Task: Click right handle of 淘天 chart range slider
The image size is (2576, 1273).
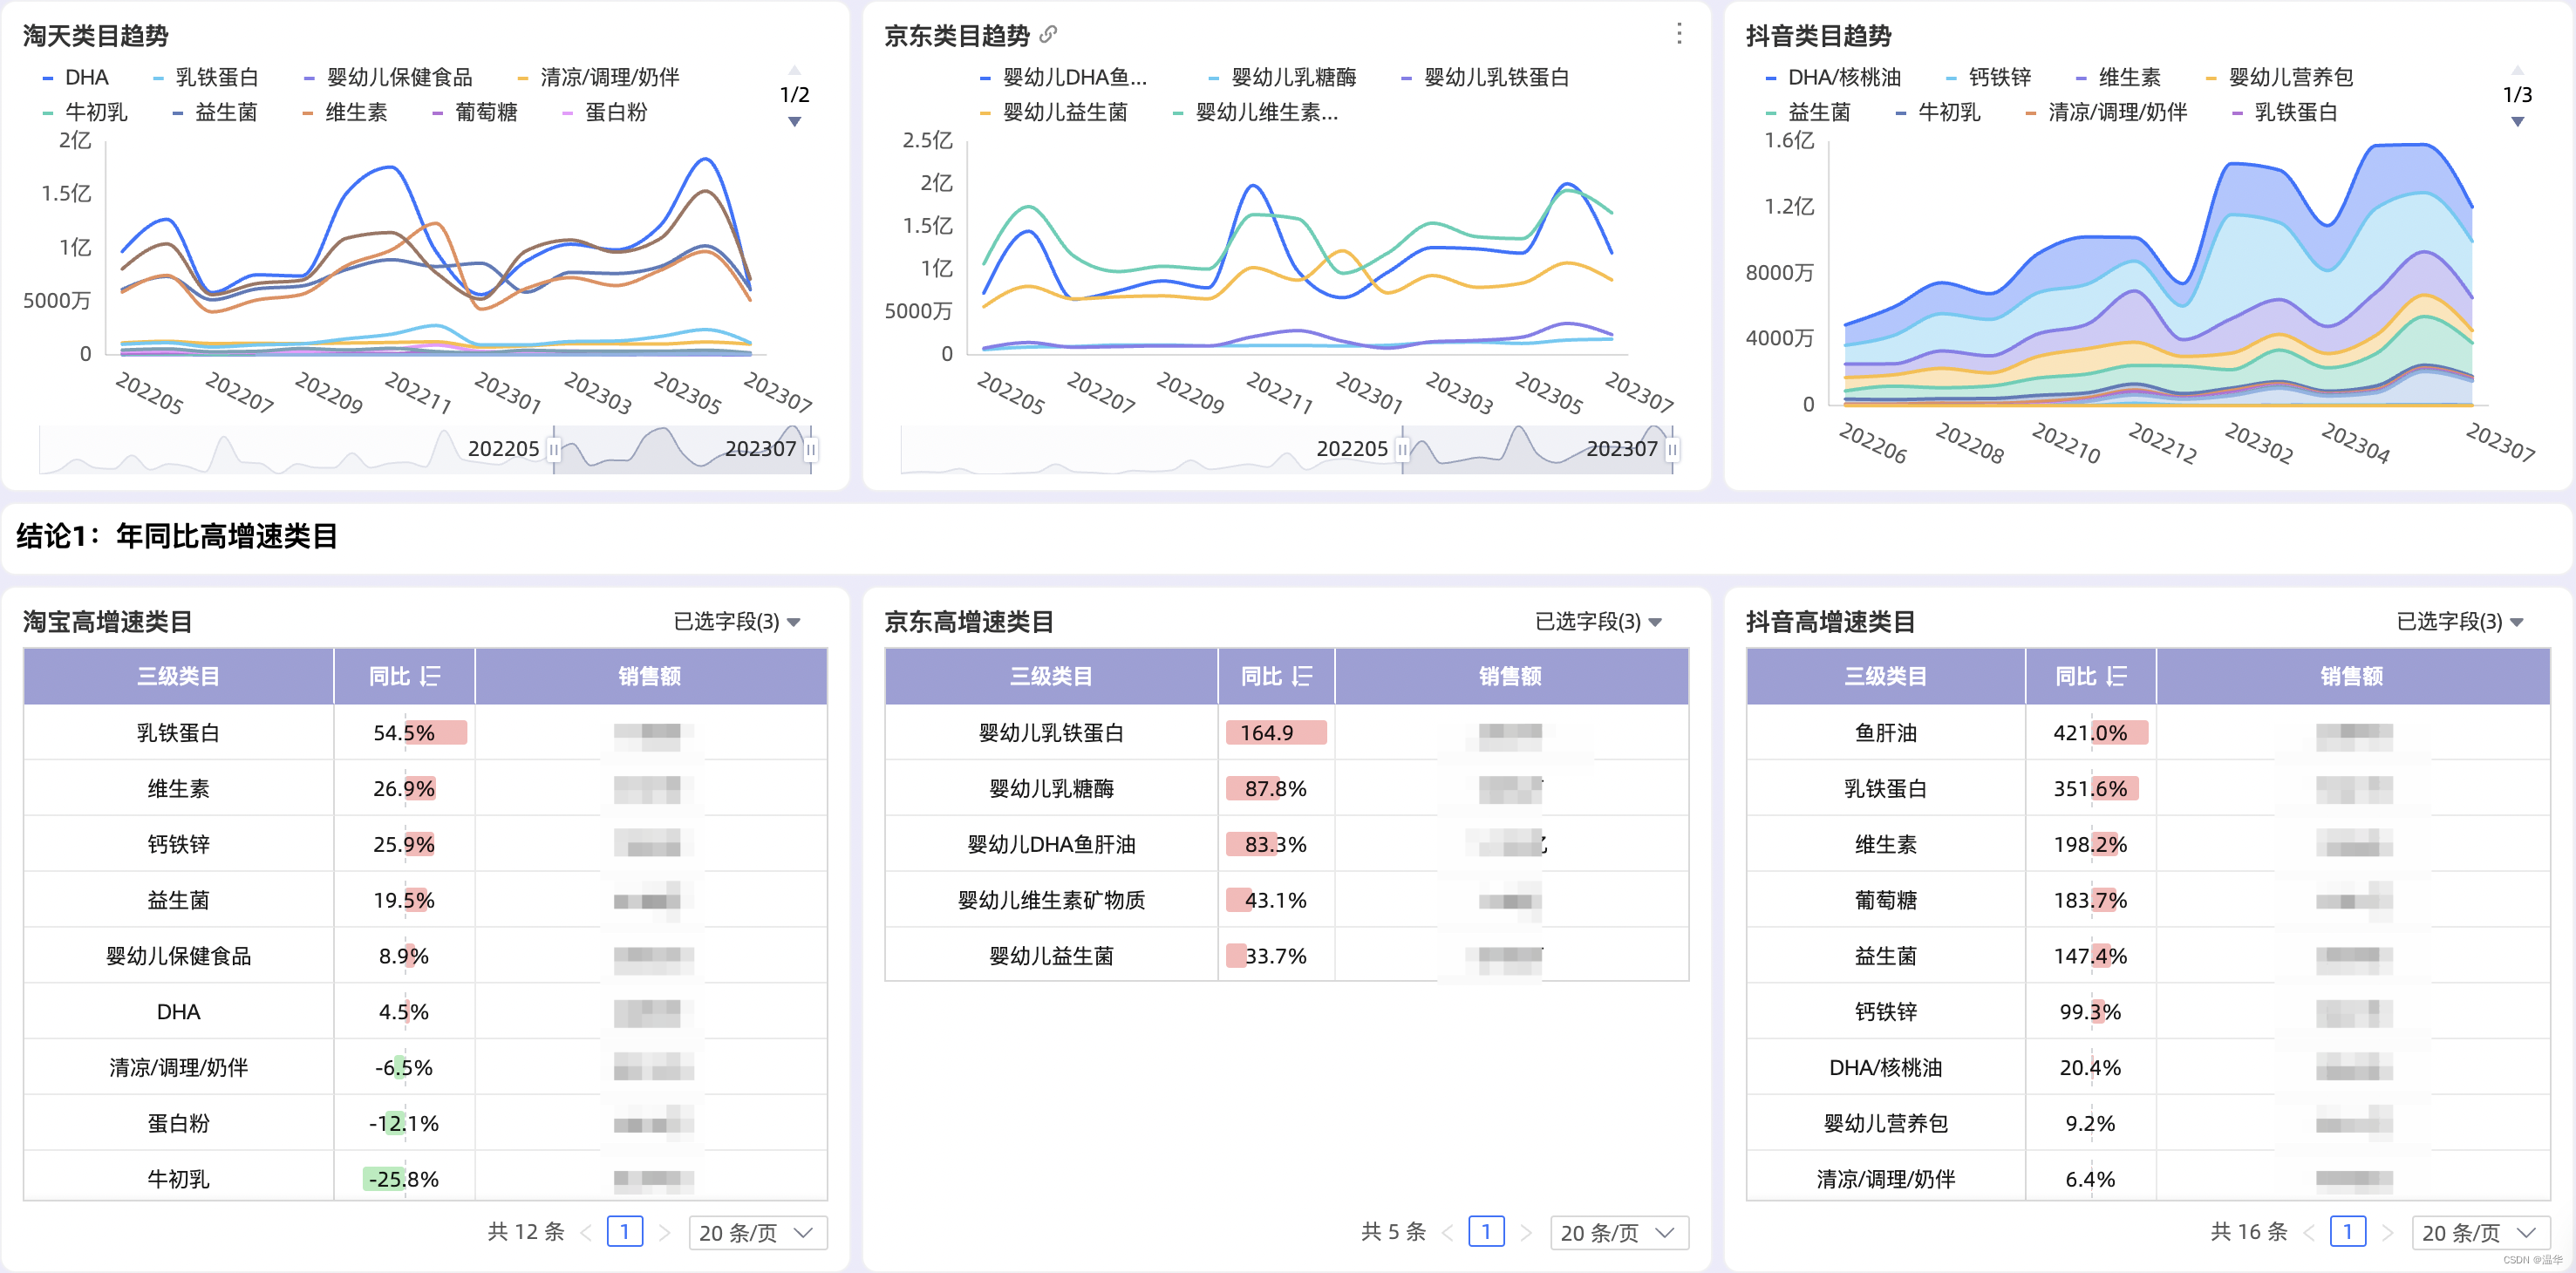Action: coord(811,450)
